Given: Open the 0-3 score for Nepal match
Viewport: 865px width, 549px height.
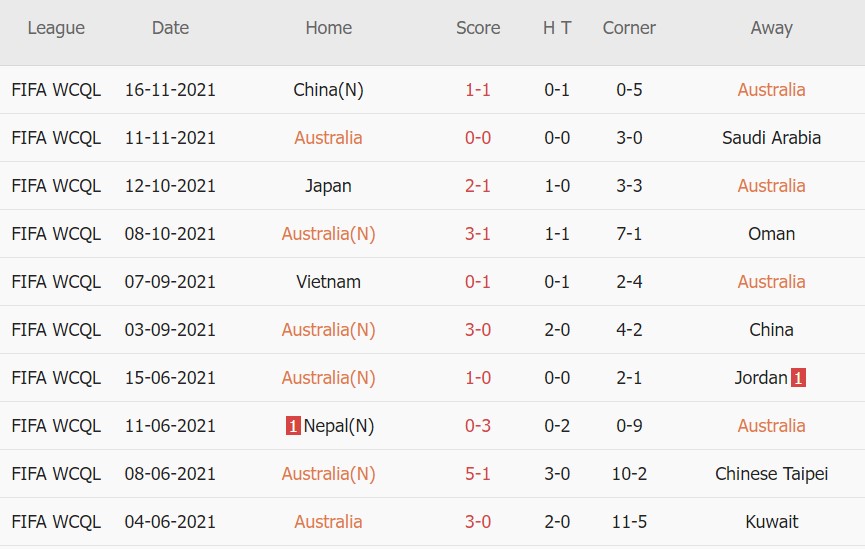Looking at the screenshot, I should (x=478, y=426).
